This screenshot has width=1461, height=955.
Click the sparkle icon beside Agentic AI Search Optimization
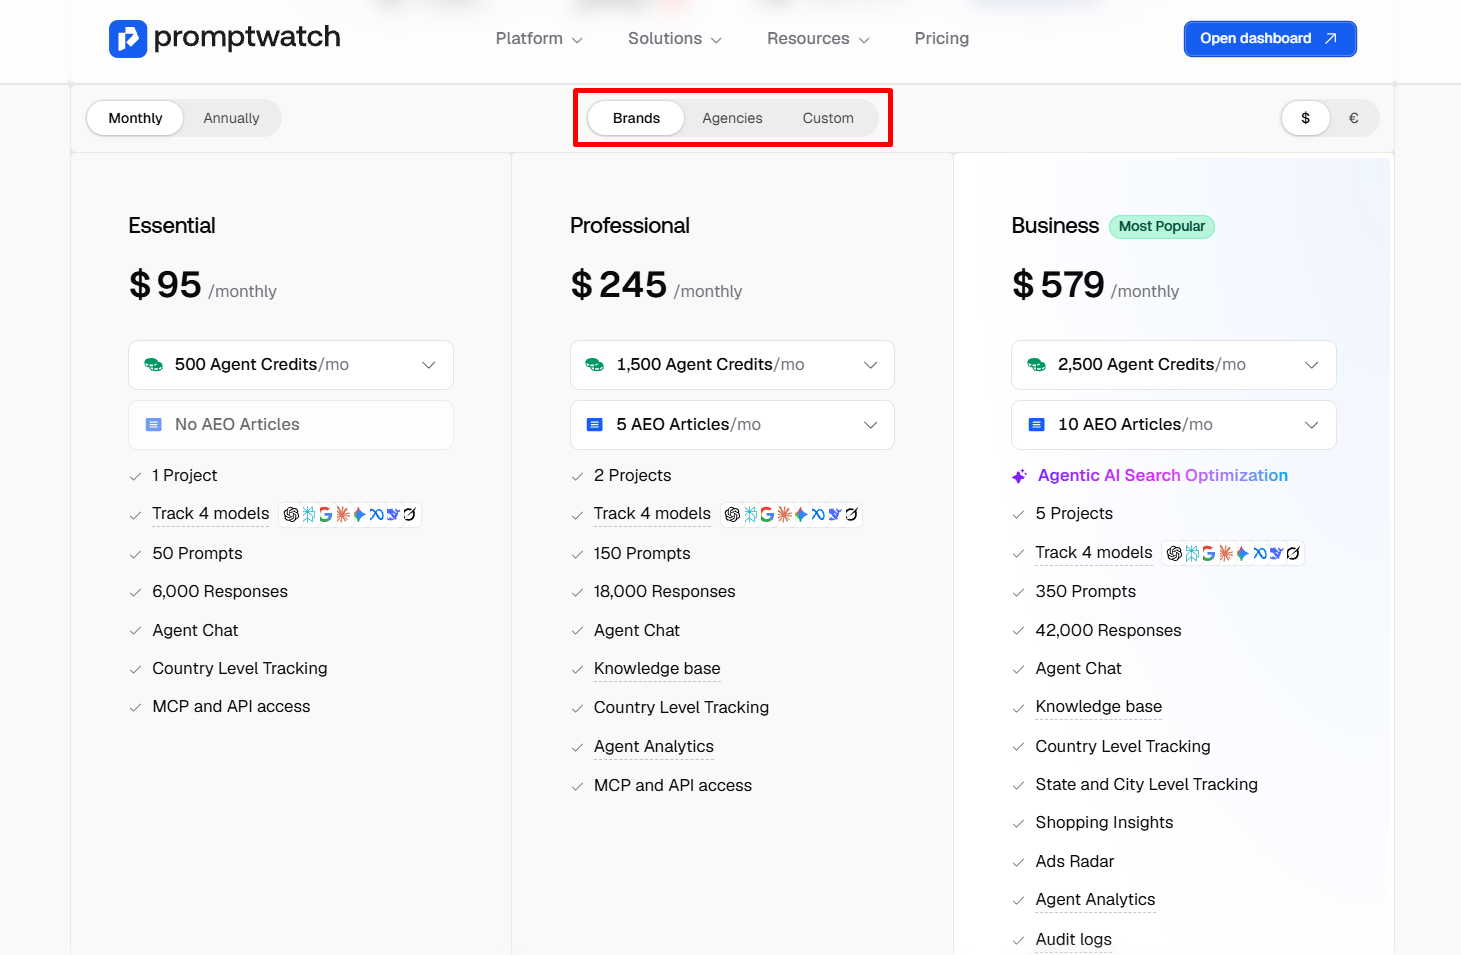pos(1019,476)
